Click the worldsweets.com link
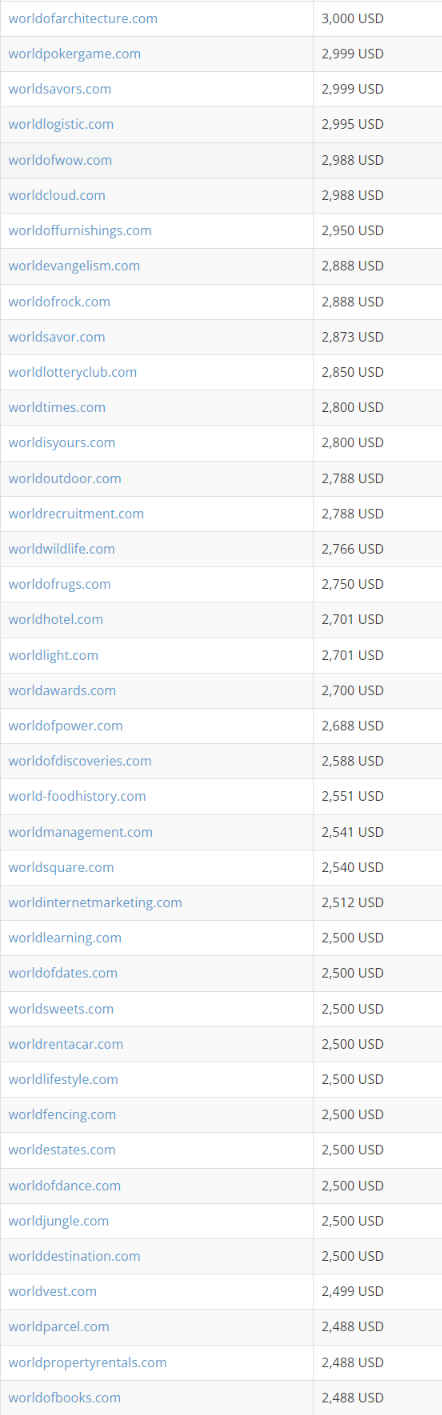 click(x=61, y=1009)
